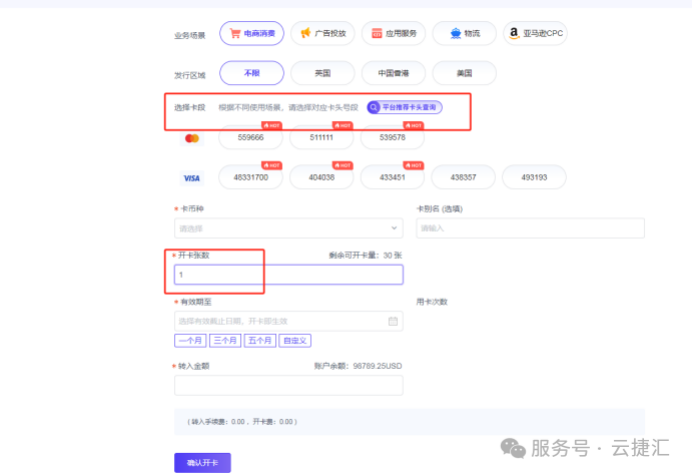Choose 自定义 validity option

click(x=296, y=341)
